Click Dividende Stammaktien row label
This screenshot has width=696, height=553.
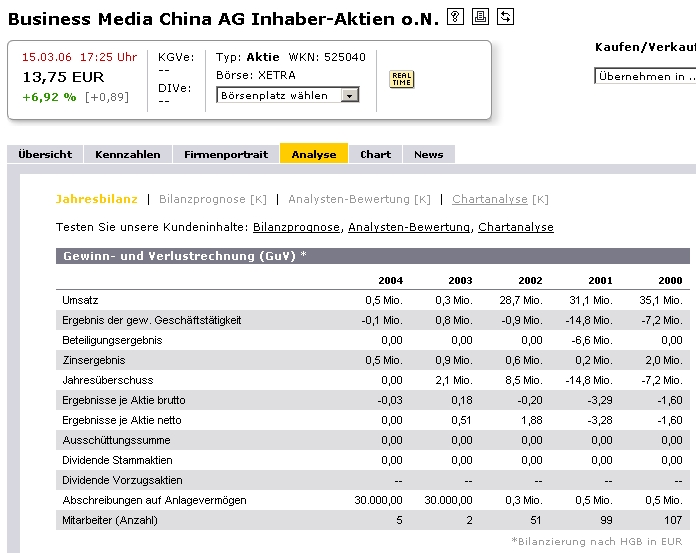117,460
